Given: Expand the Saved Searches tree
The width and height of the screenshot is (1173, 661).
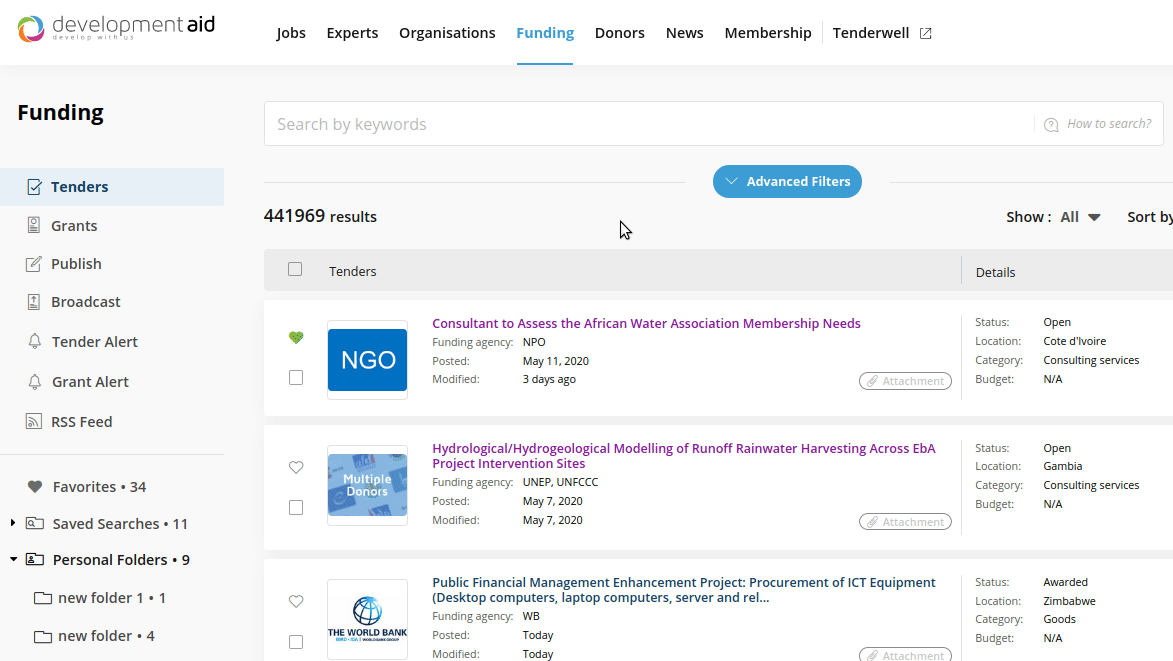Looking at the screenshot, I should [13, 523].
